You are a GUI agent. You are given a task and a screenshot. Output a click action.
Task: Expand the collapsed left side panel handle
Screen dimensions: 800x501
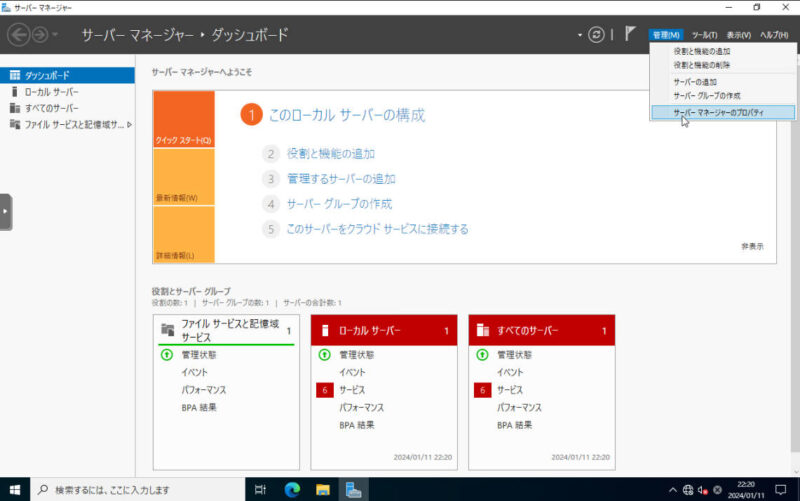pos(6,212)
